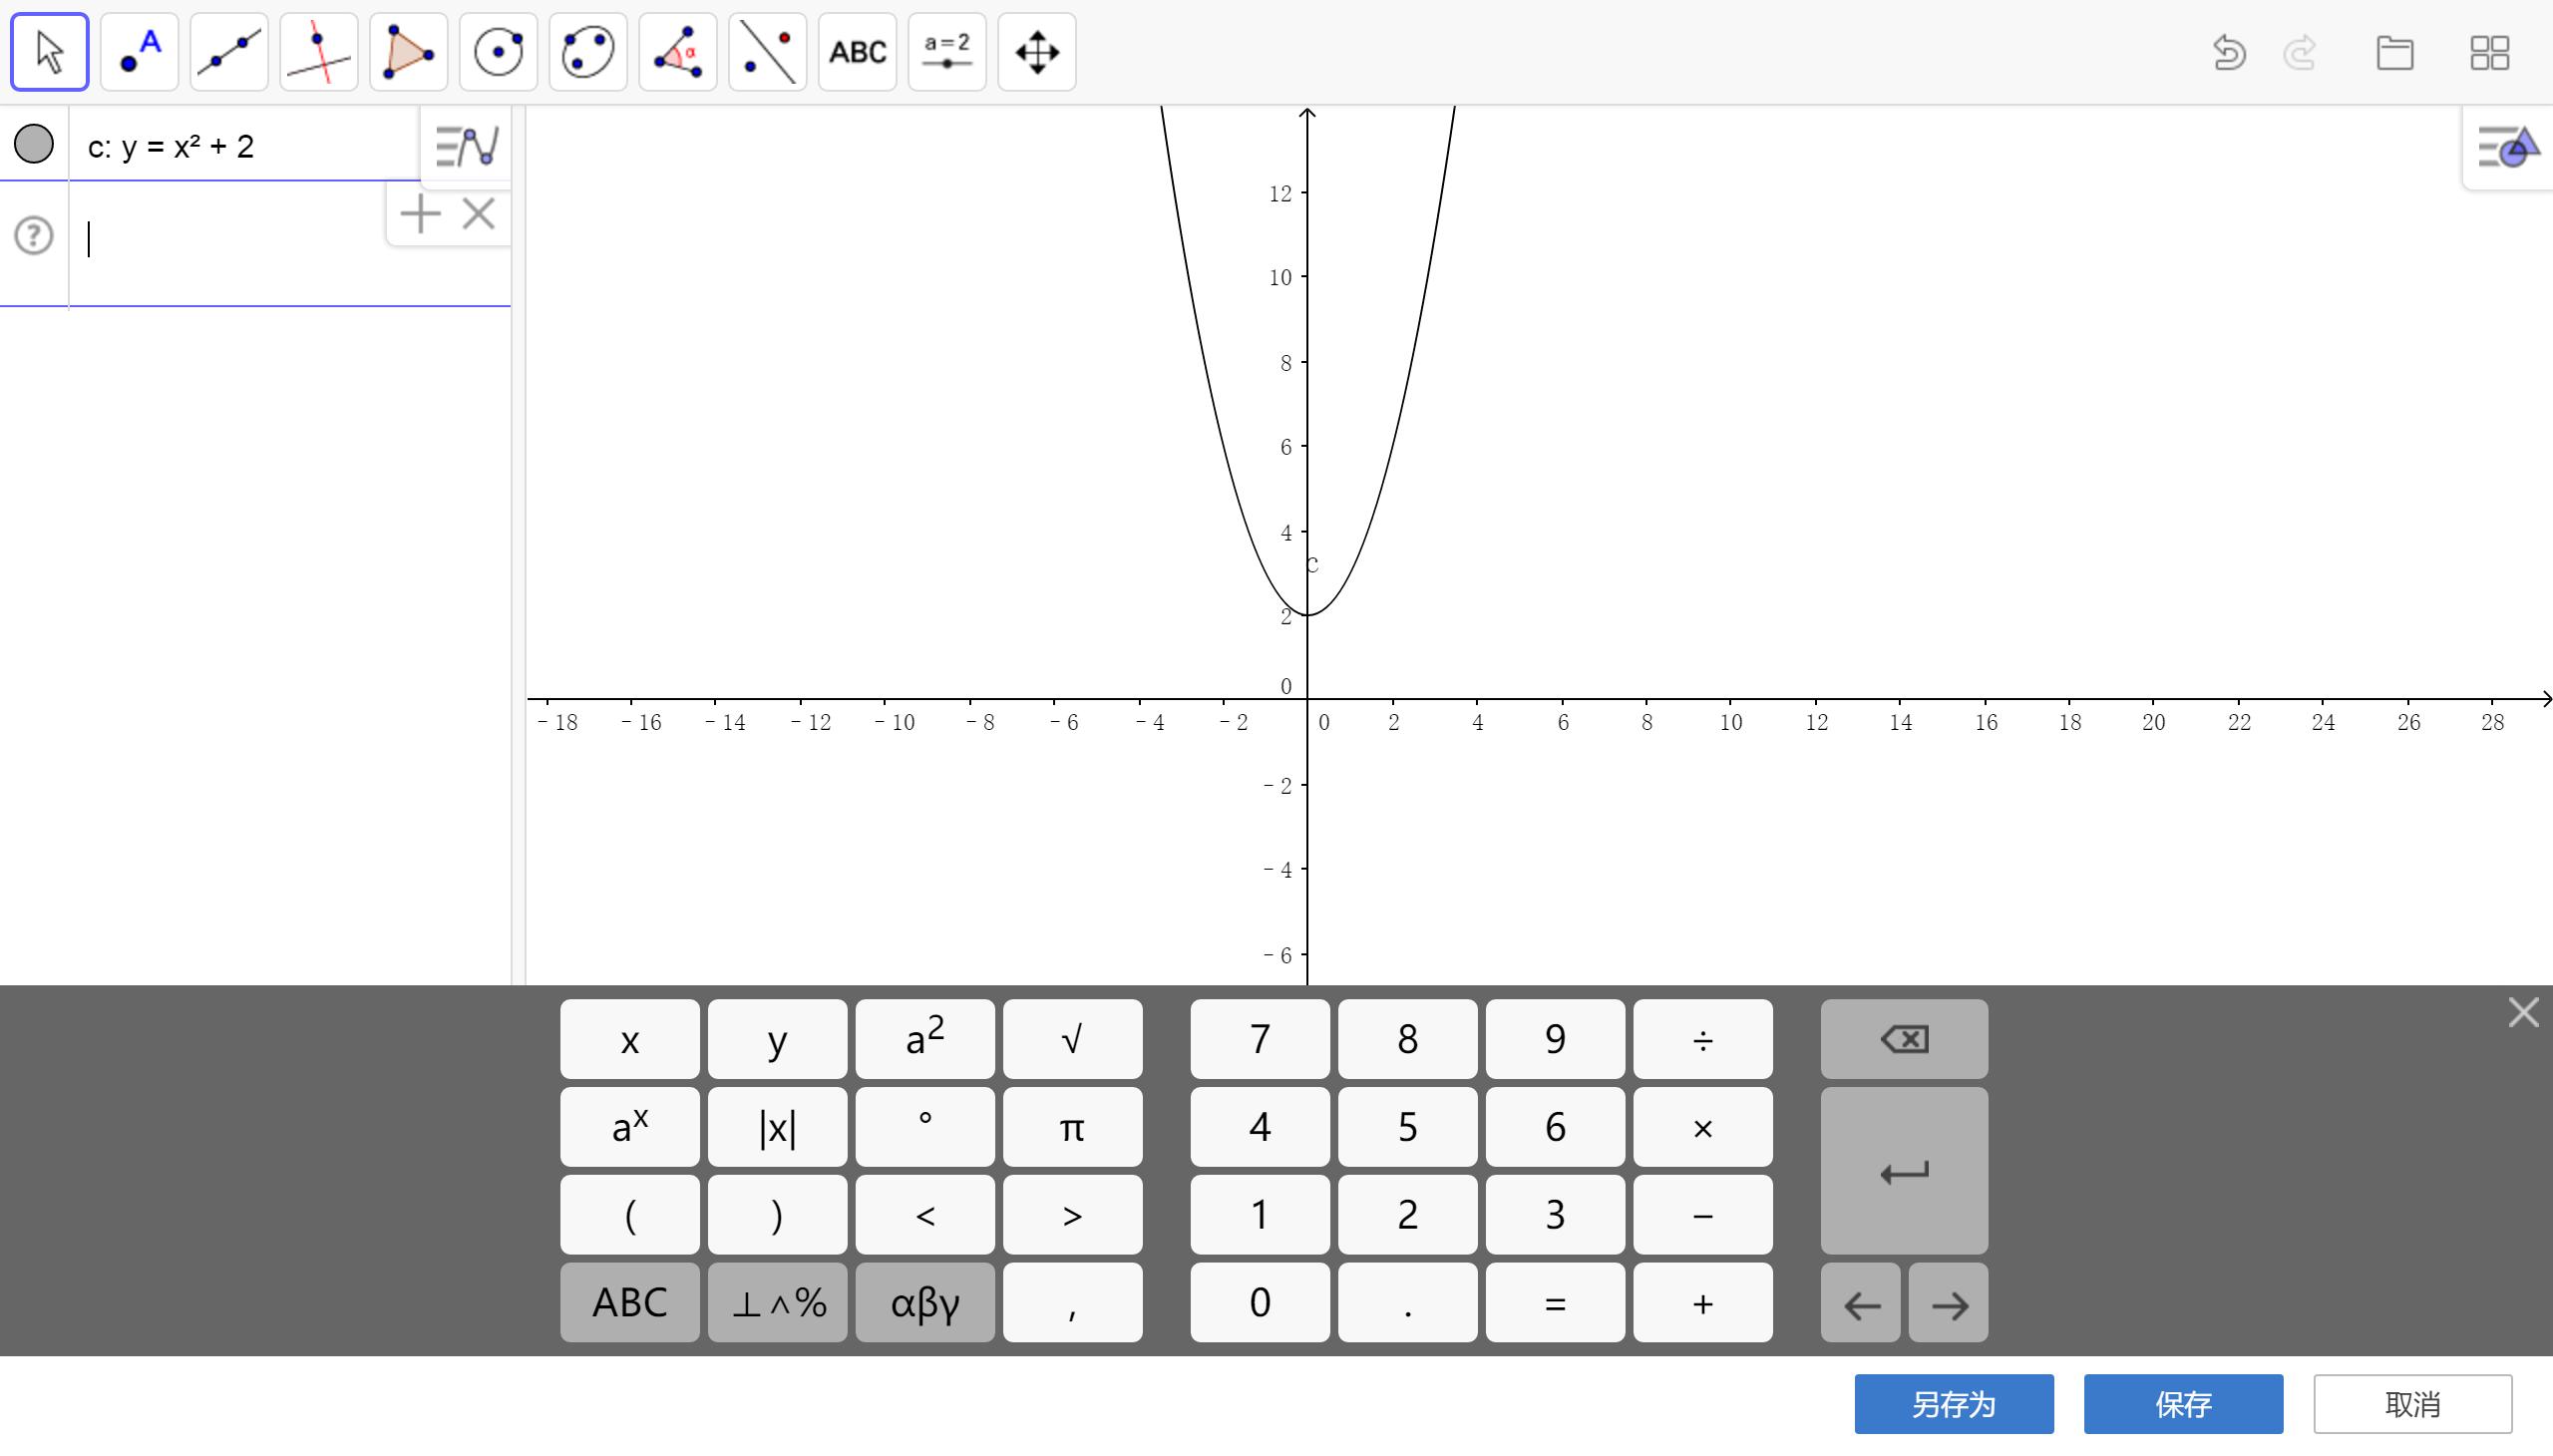Select the Move Graphics View tool
The image size is (2553, 1456).
click(x=1036, y=52)
